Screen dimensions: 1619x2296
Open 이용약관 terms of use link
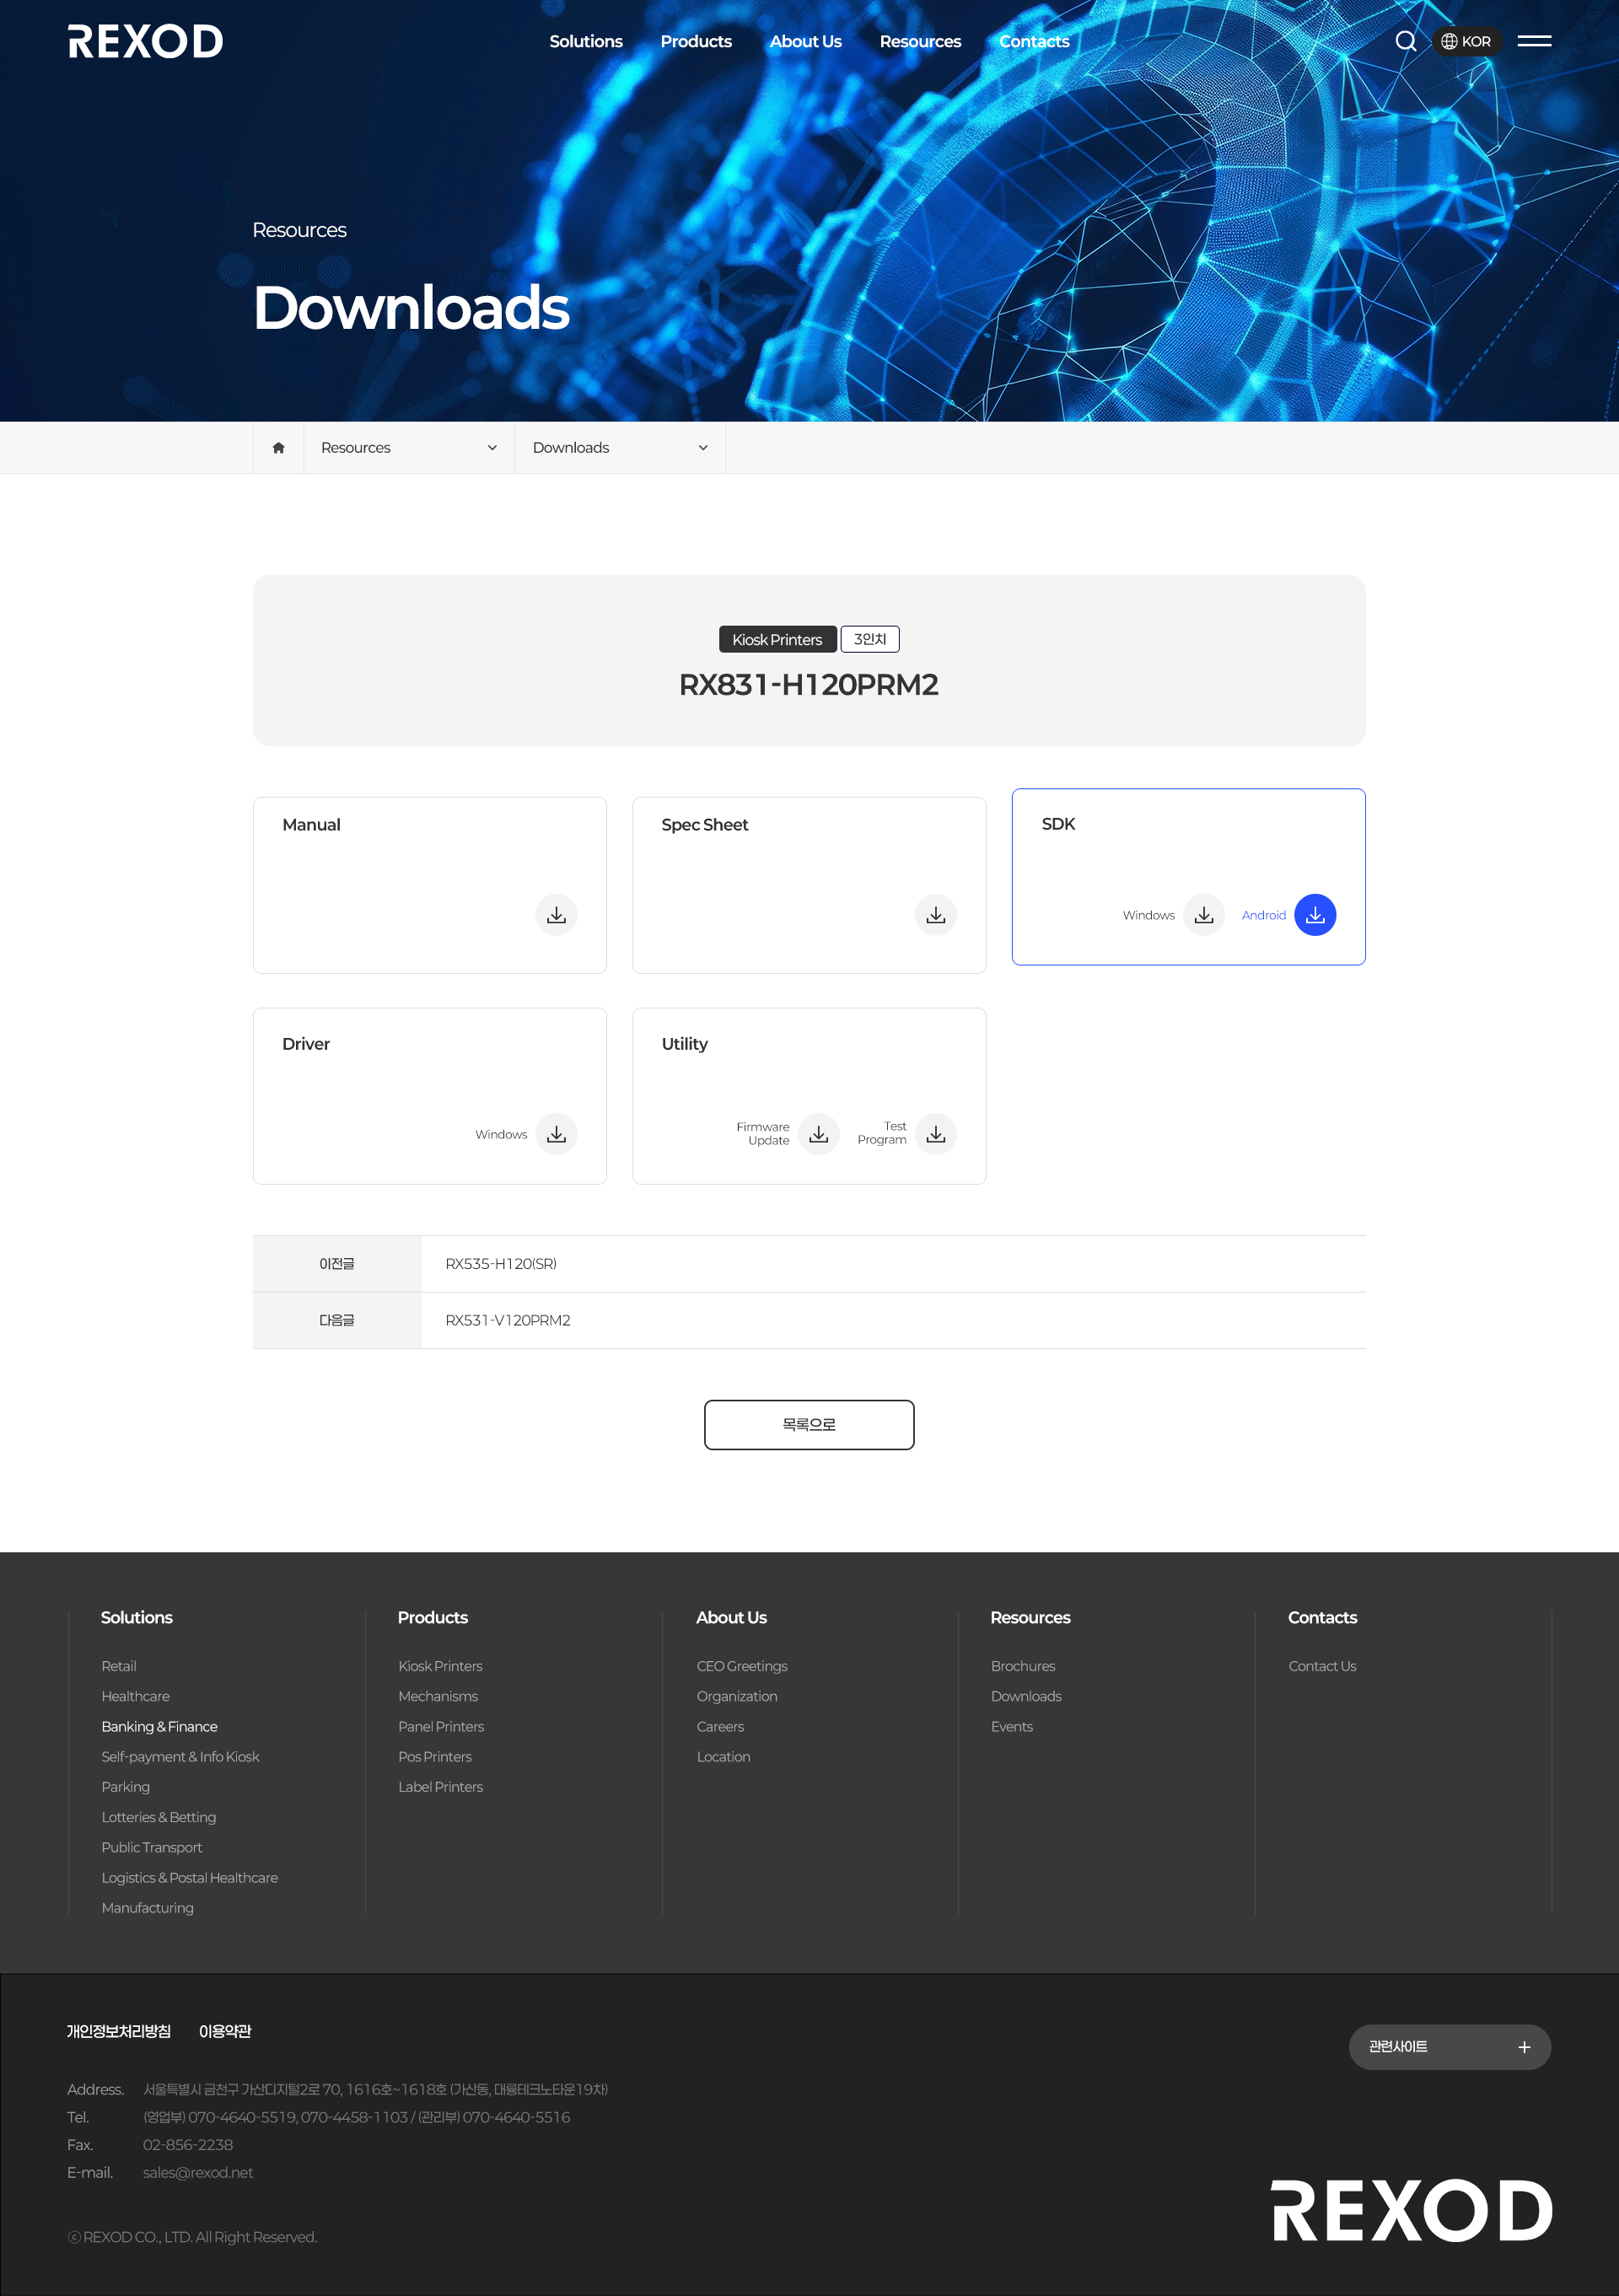pyautogui.click(x=225, y=2031)
